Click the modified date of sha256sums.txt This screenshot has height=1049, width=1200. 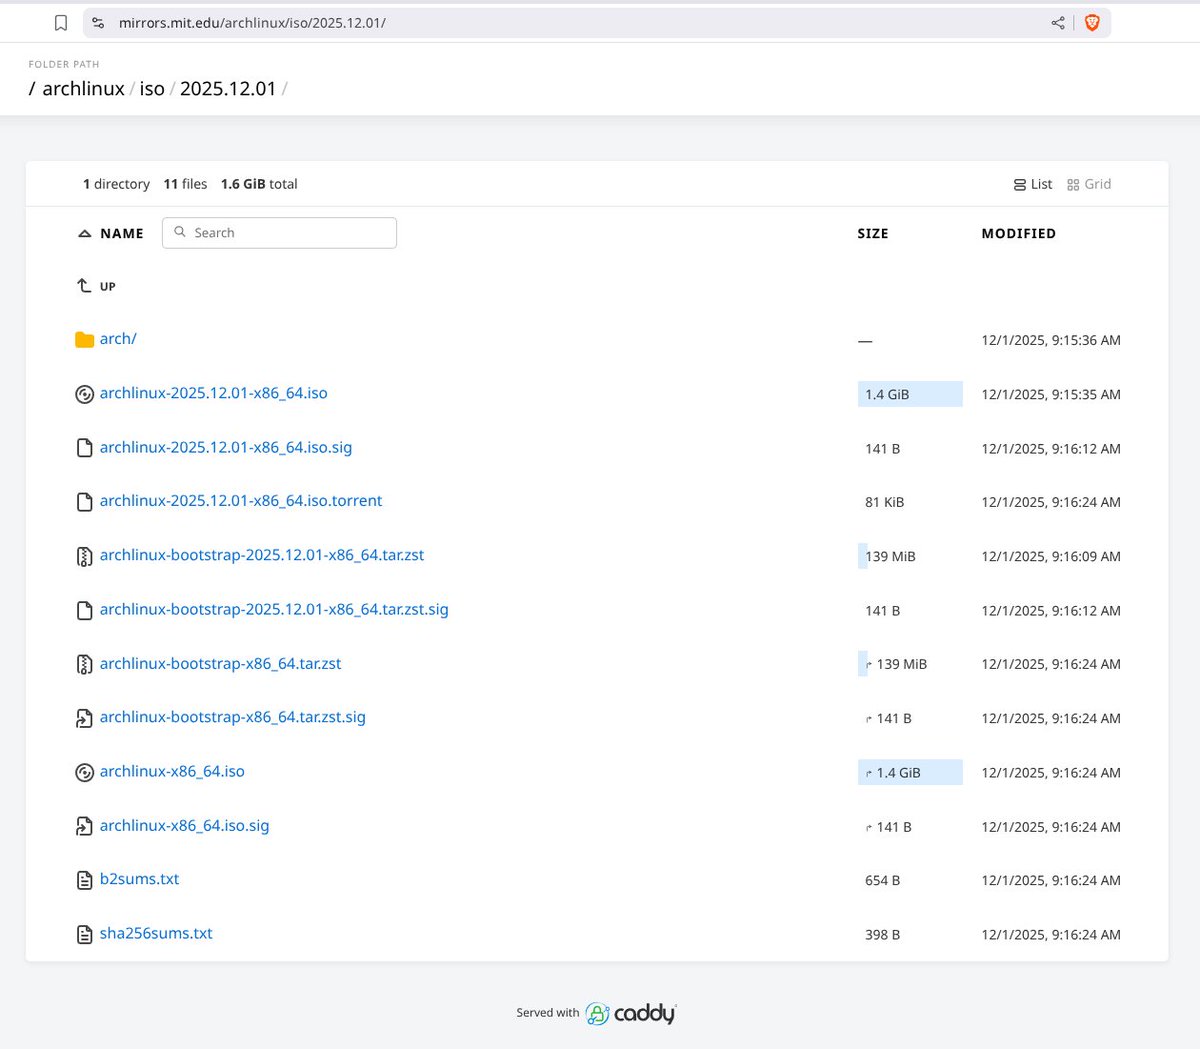pos(1051,934)
